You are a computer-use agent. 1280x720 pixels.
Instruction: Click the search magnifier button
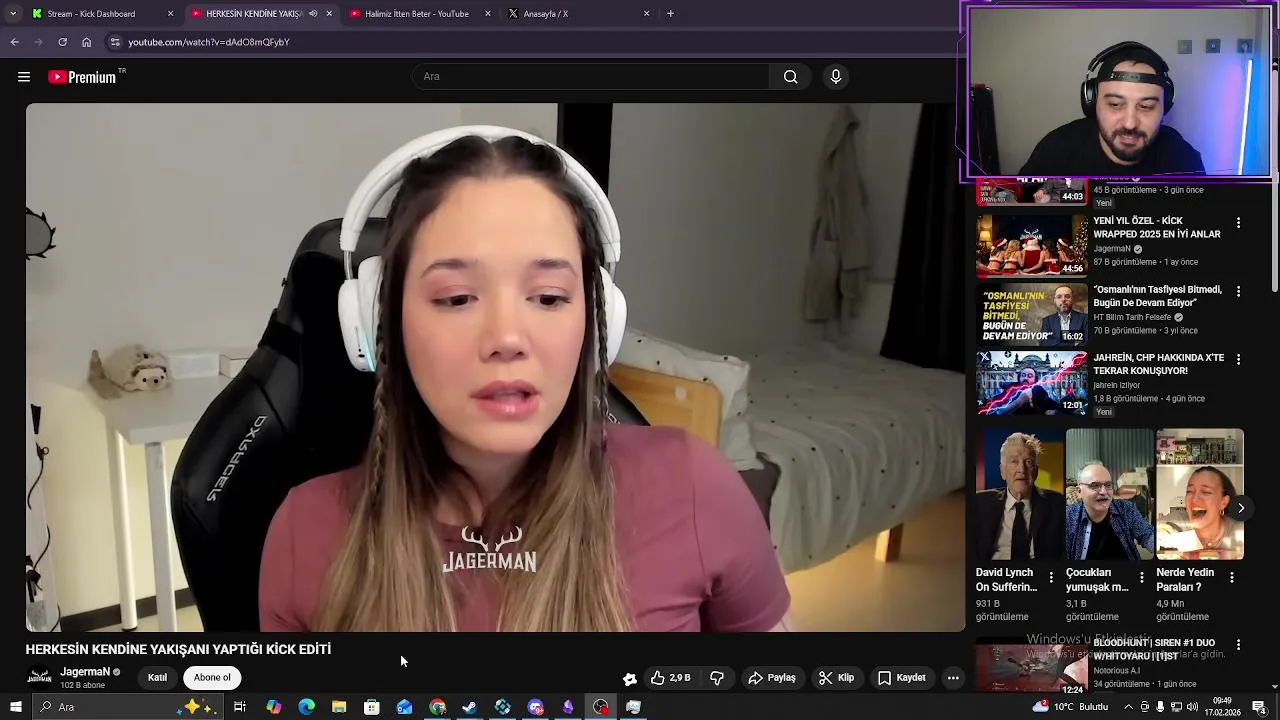(x=790, y=77)
